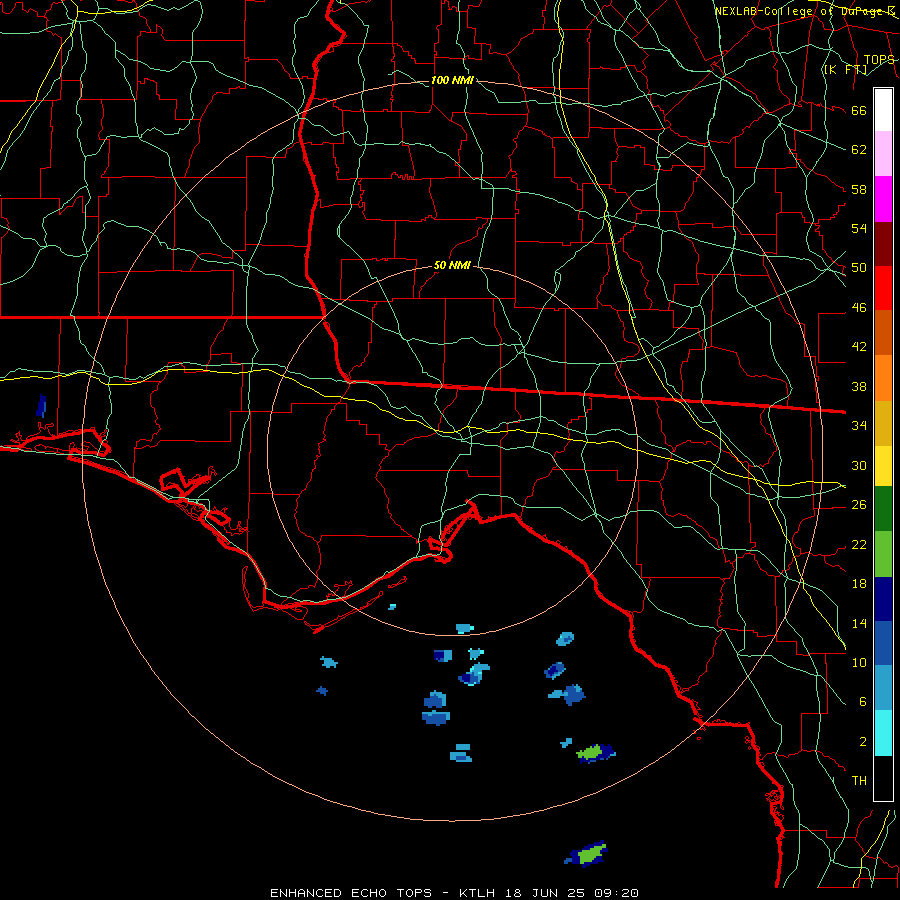This screenshot has width=900, height=900.
Task: Click the '10' legend value
Action: click(859, 663)
